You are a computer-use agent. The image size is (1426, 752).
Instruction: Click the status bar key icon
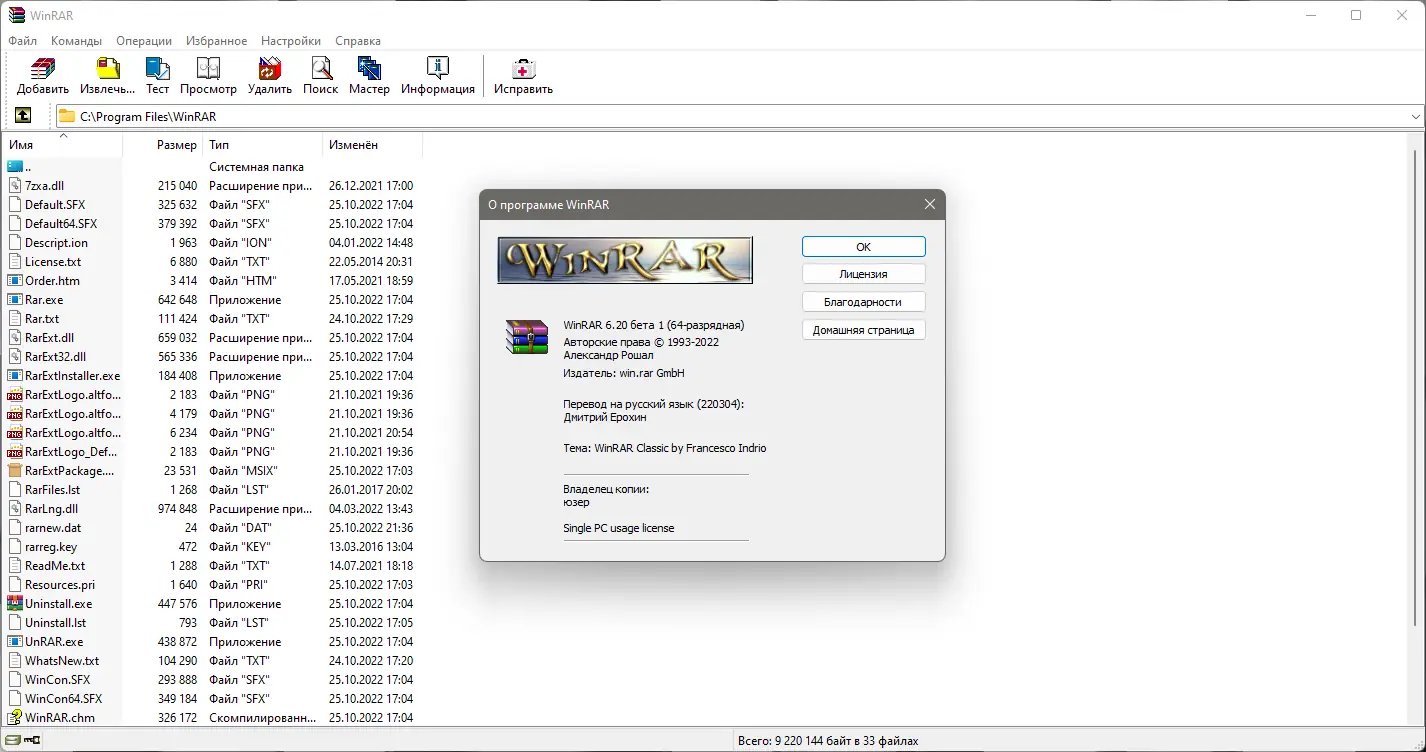pos(33,741)
